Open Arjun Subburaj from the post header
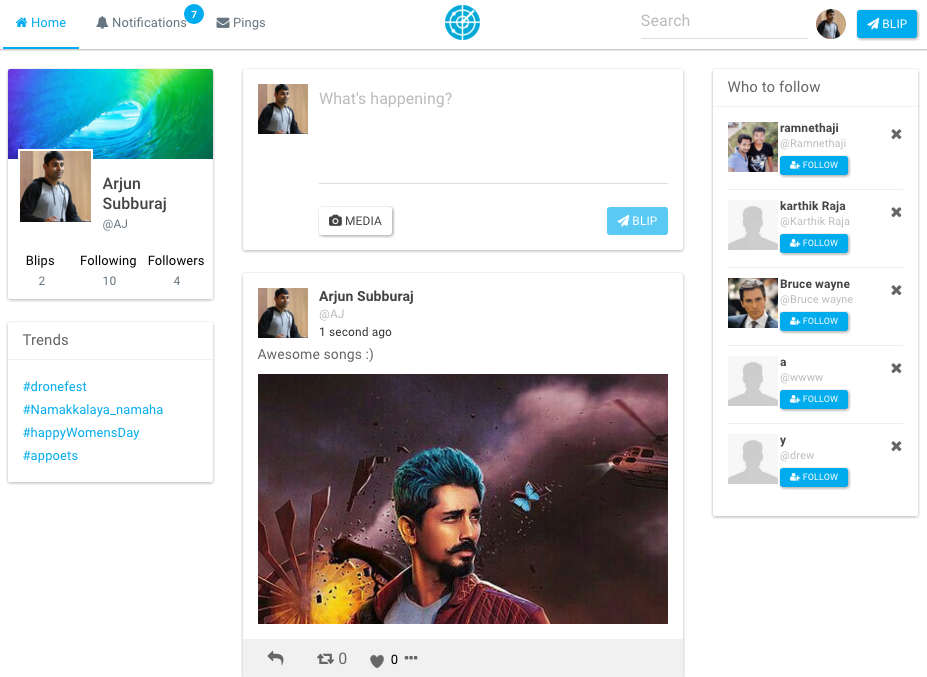Screen dimensions: 927x677 pos(366,296)
